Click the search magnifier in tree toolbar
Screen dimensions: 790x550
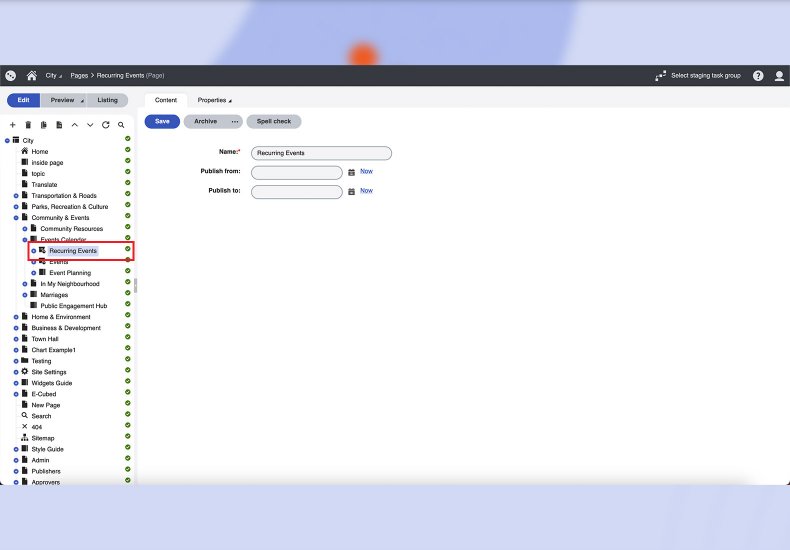tap(121, 125)
